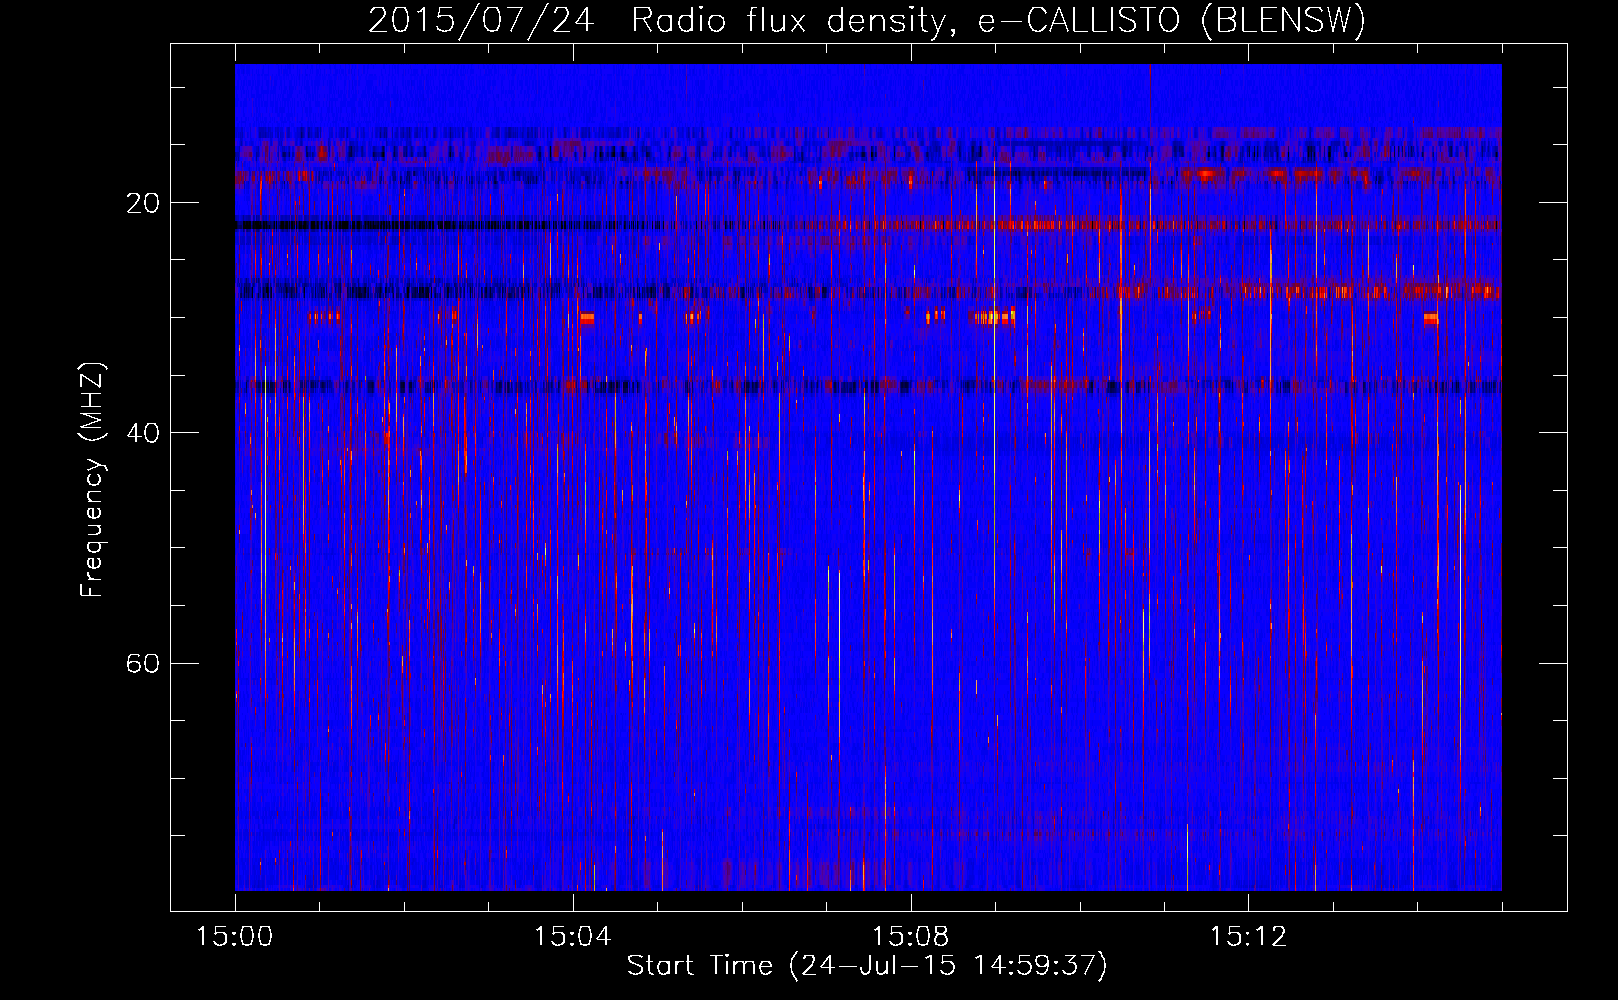Click the 60 MHz frequency tick label

pos(143,663)
